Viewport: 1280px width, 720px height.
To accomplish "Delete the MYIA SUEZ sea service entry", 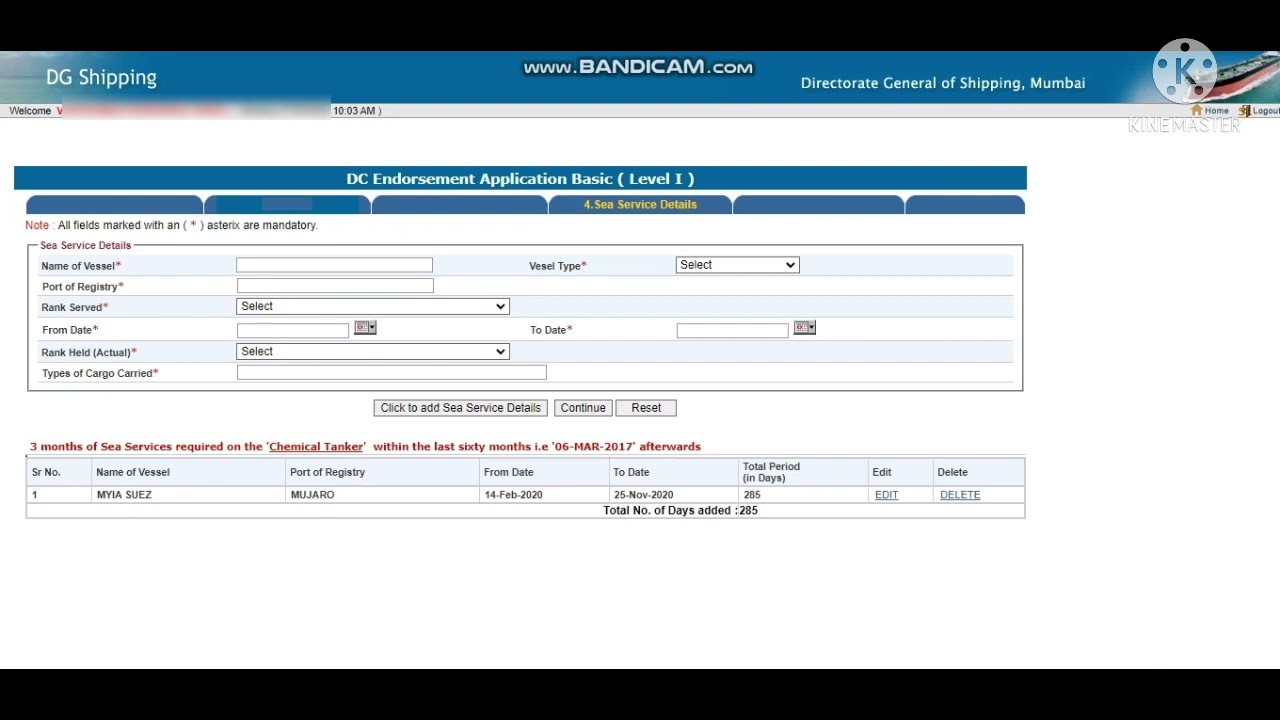I will tap(960, 495).
